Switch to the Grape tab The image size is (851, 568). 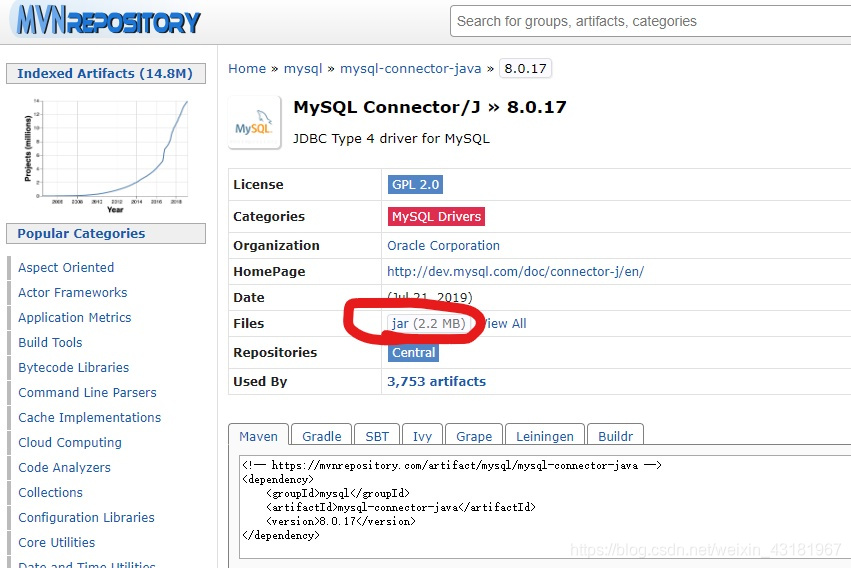click(x=474, y=436)
